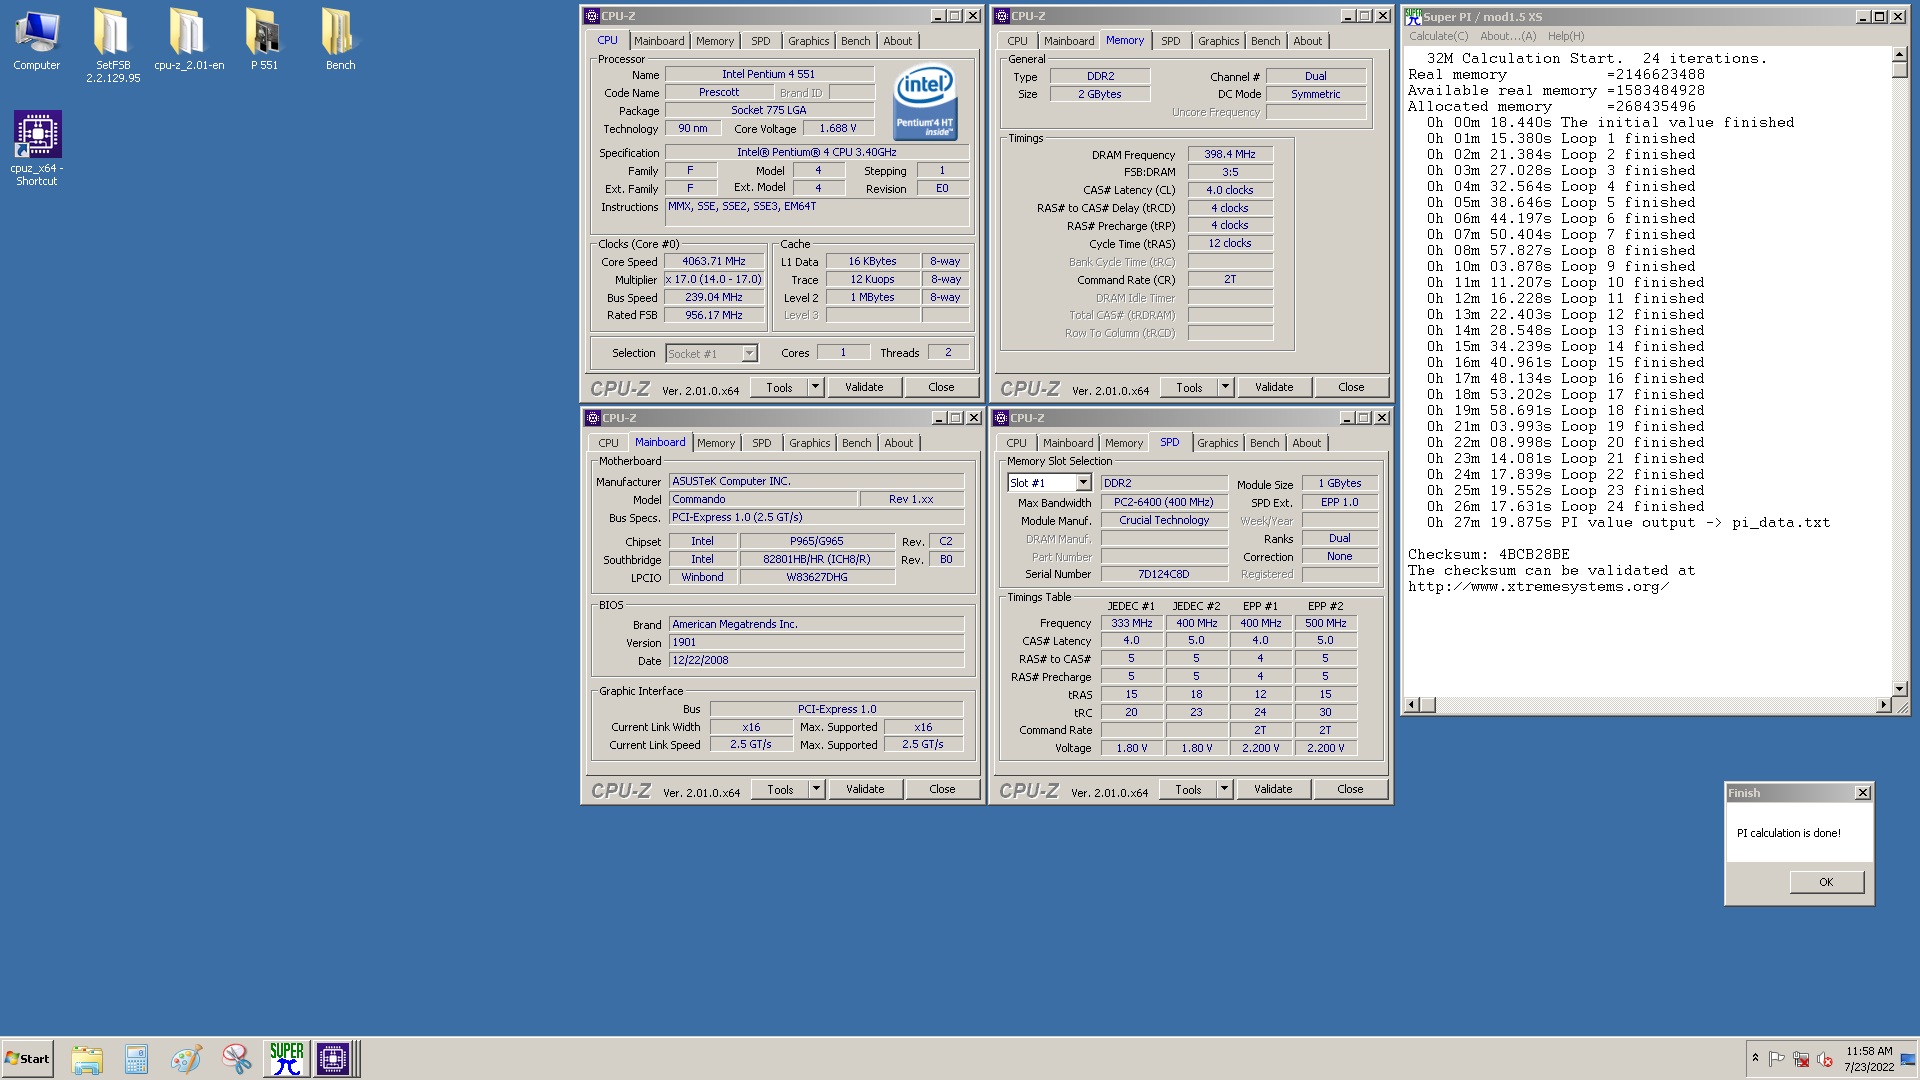Screen dimensions: 1920x1080
Task: Close the Finish dialog with X
Action: coord(1863,793)
